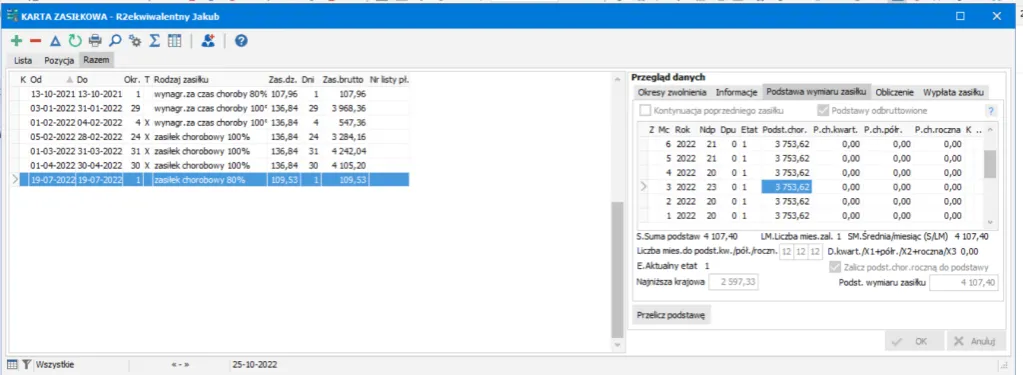Image resolution: width=1023 pixels, height=375 pixels.
Task: Click the sigma sum icon
Action: [155, 41]
